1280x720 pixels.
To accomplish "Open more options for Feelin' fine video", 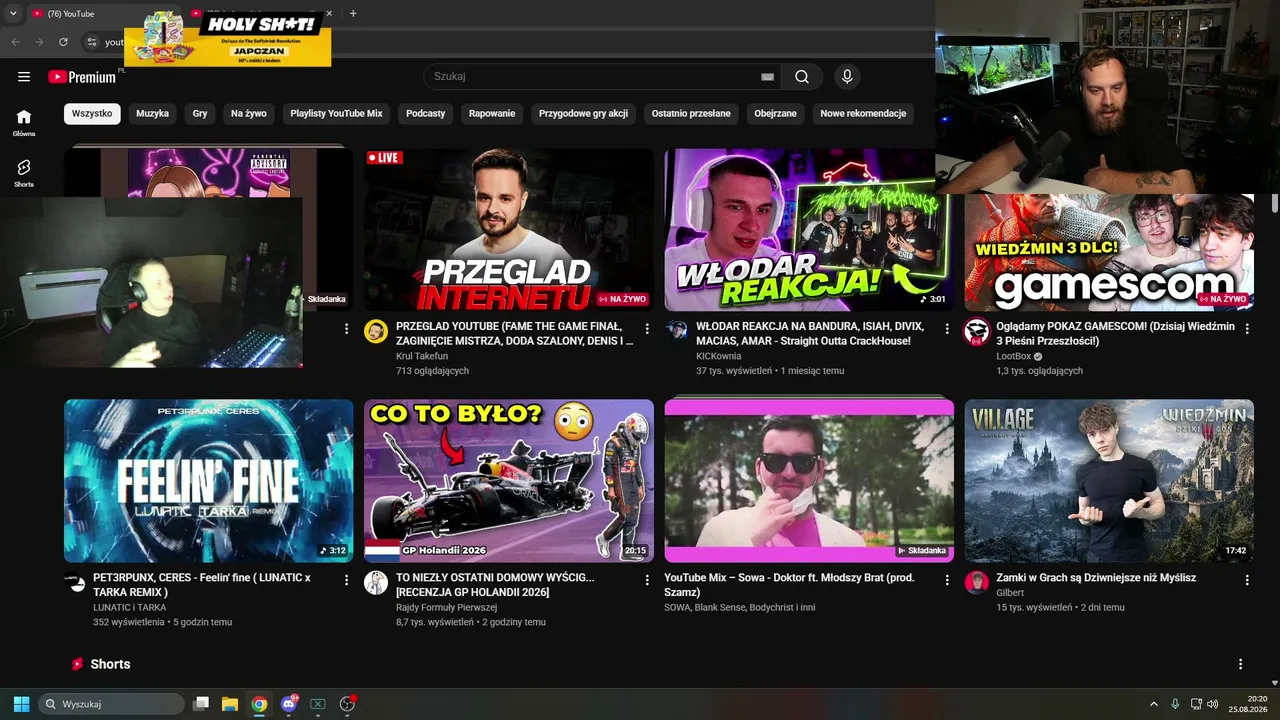I will [347, 580].
